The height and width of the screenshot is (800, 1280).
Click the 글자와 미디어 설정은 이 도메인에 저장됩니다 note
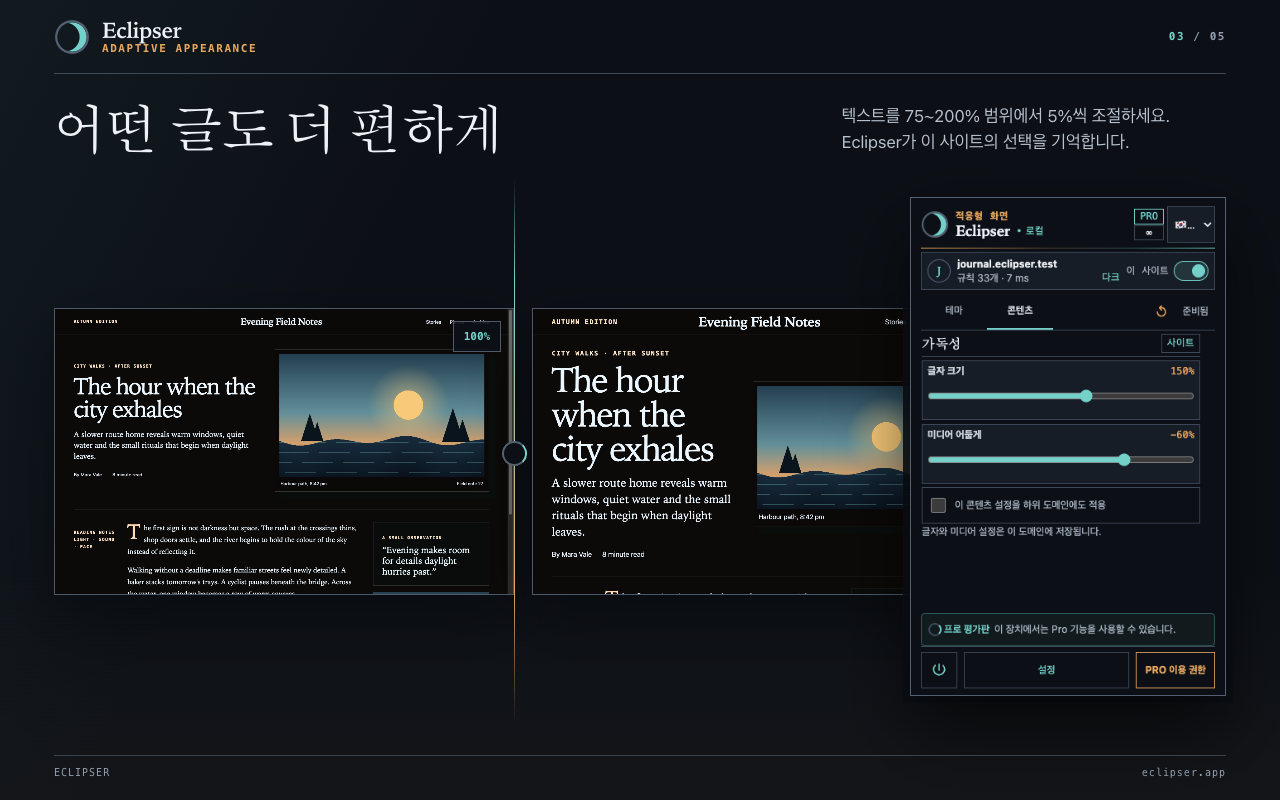pyautogui.click(x=1011, y=532)
